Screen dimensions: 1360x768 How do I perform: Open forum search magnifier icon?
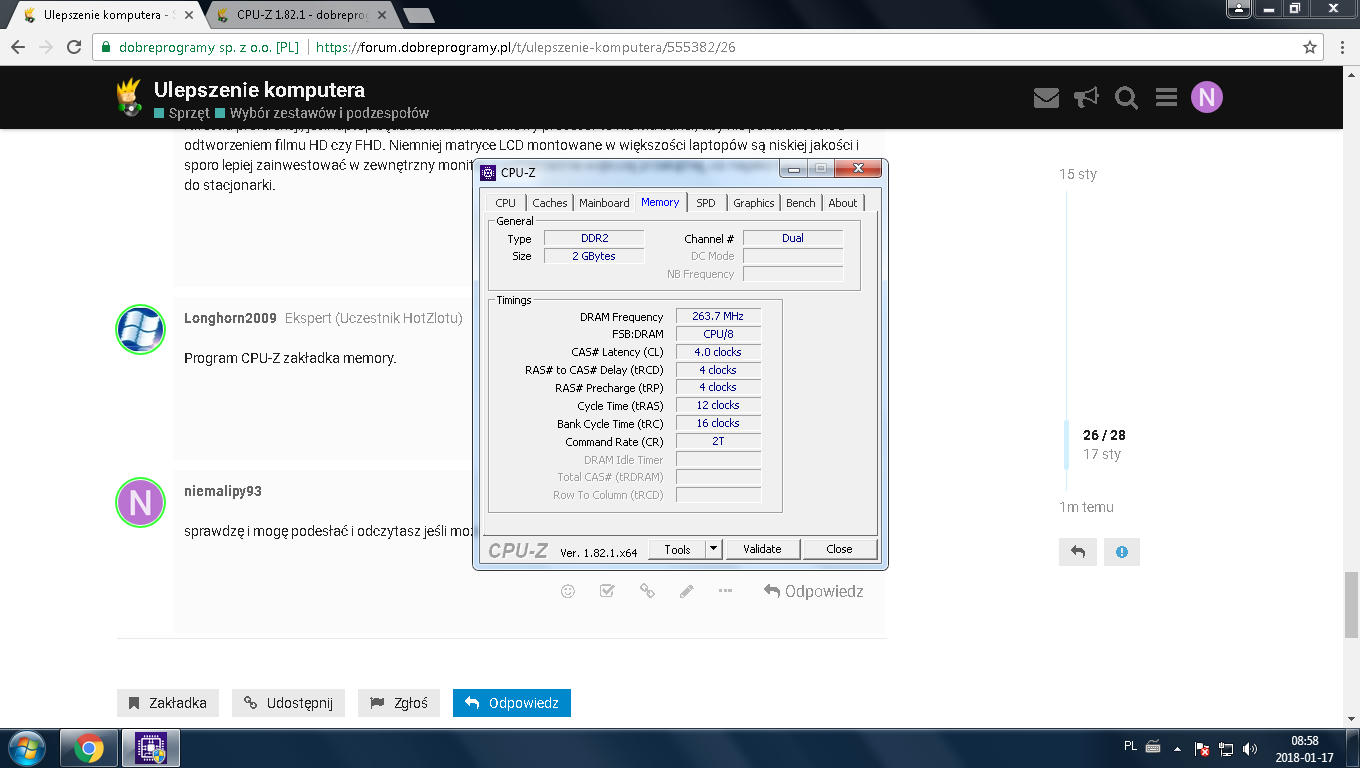point(1126,97)
